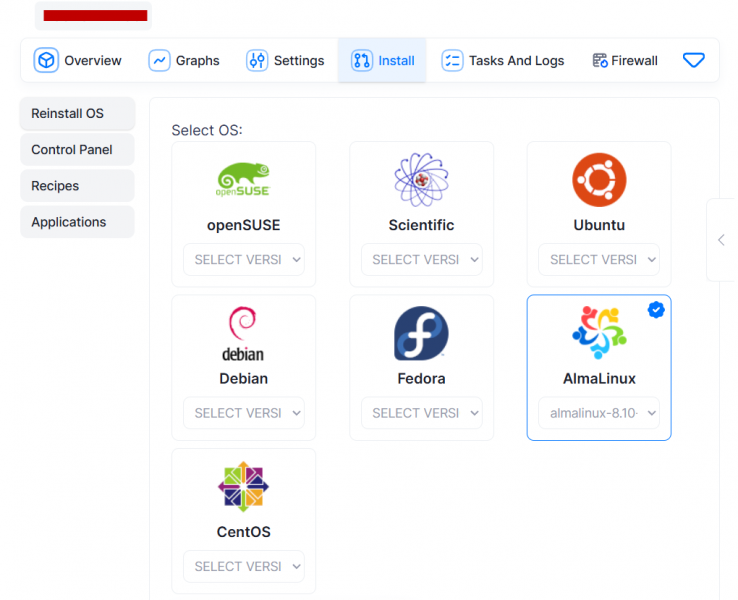Expand more tabs with the blue down arrow
The width and height of the screenshot is (738, 600).
pos(693,60)
